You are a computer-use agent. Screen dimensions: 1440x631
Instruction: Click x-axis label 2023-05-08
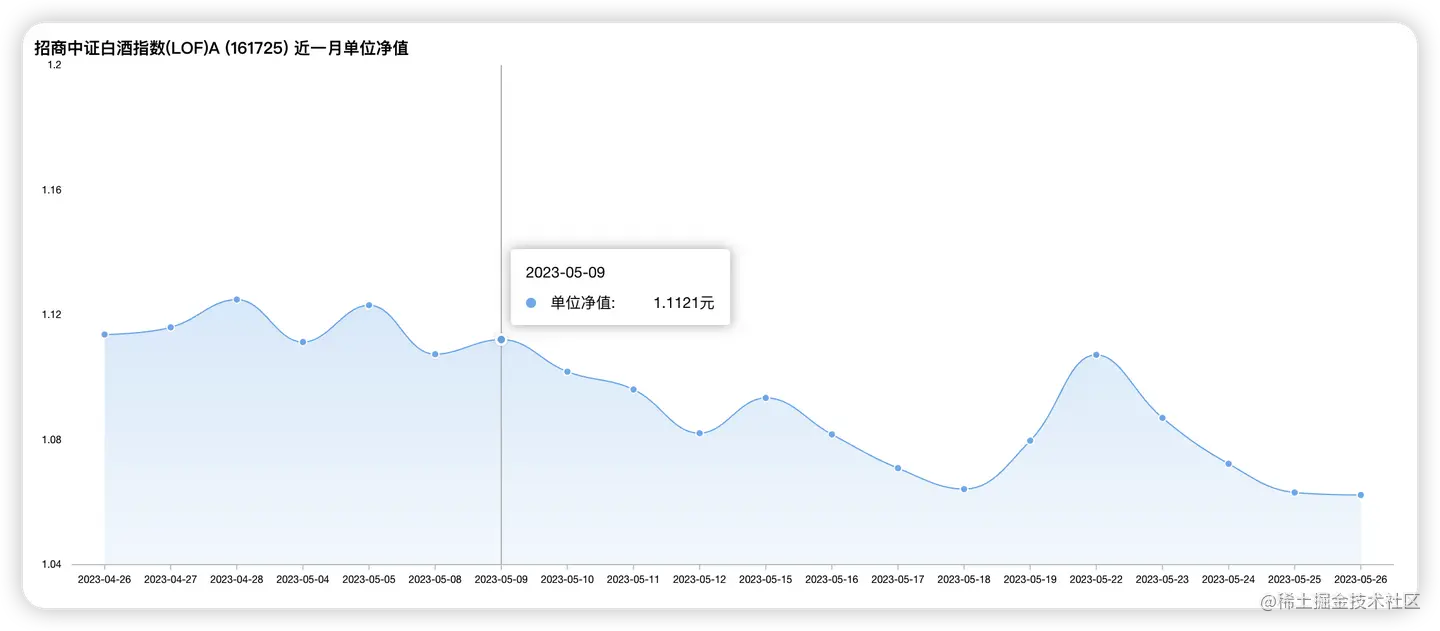pyautogui.click(x=435, y=579)
